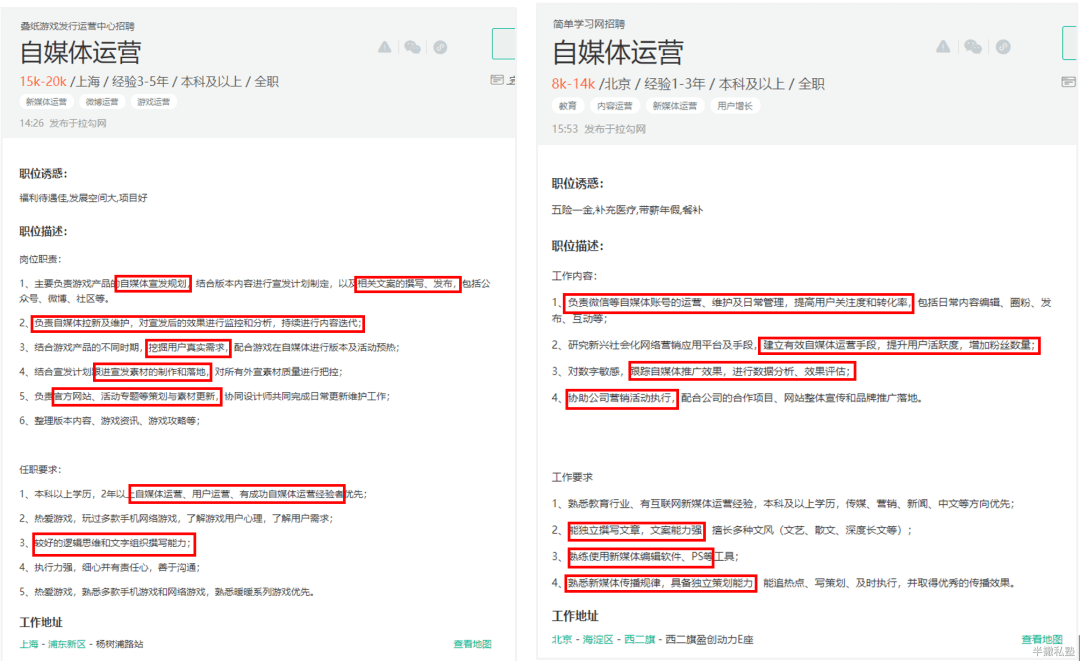Click the report warning icon on Shanghai job

pos(385,47)
